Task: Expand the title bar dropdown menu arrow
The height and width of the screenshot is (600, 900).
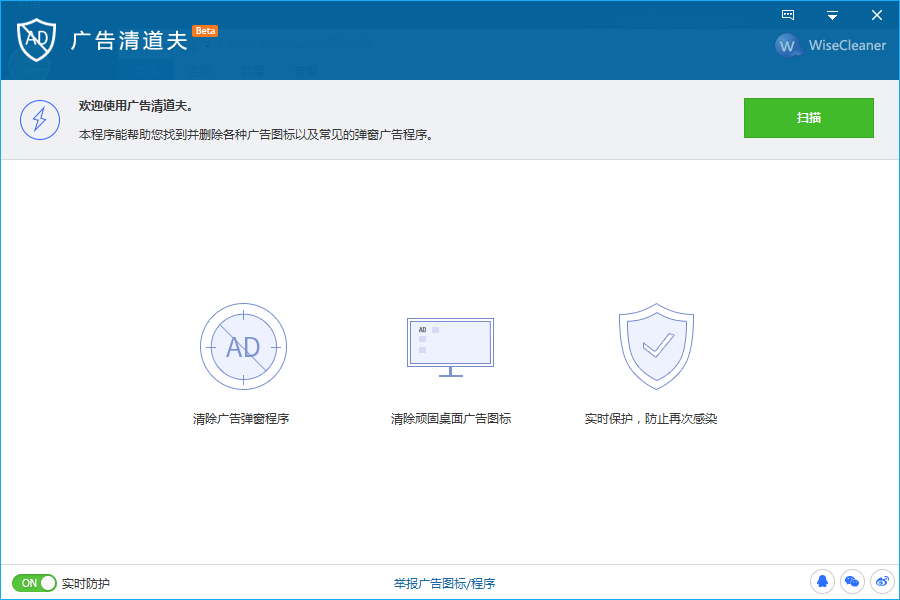Action: pyautogui.click(x=832, y=16)
